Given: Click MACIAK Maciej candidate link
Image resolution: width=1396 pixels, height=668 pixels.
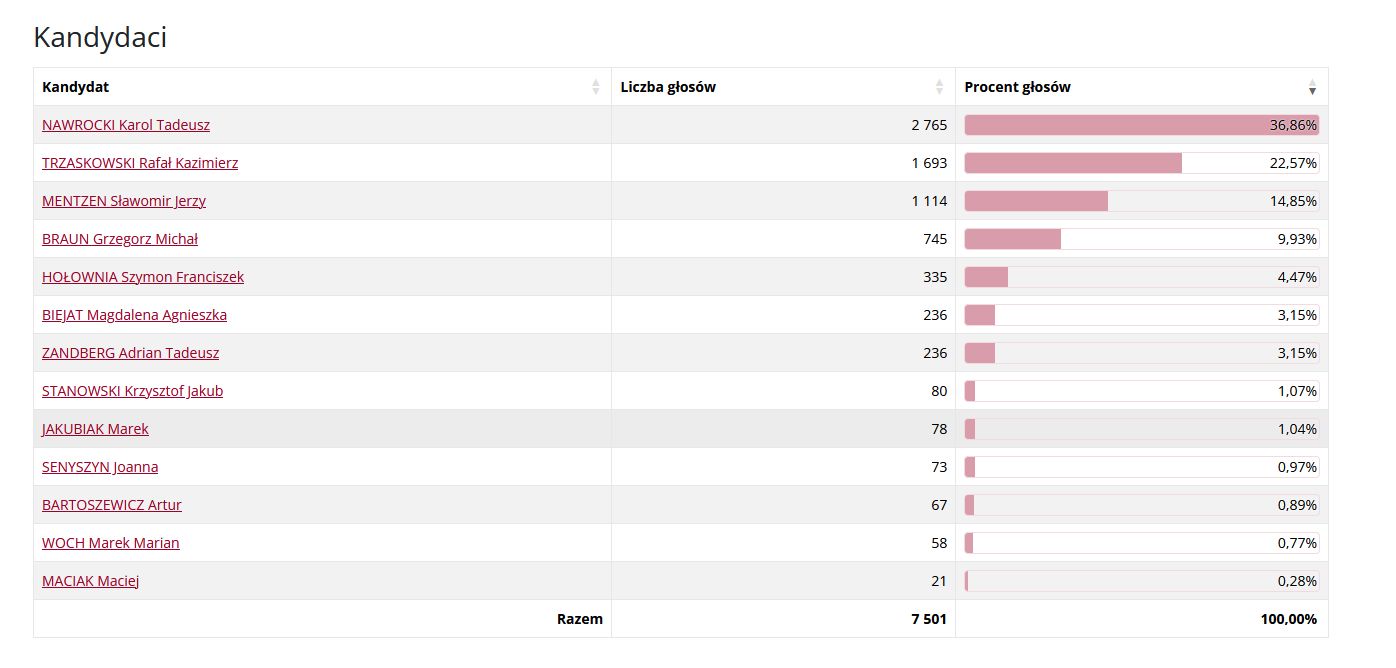Looking at the screenshot, I should [90, 581].
